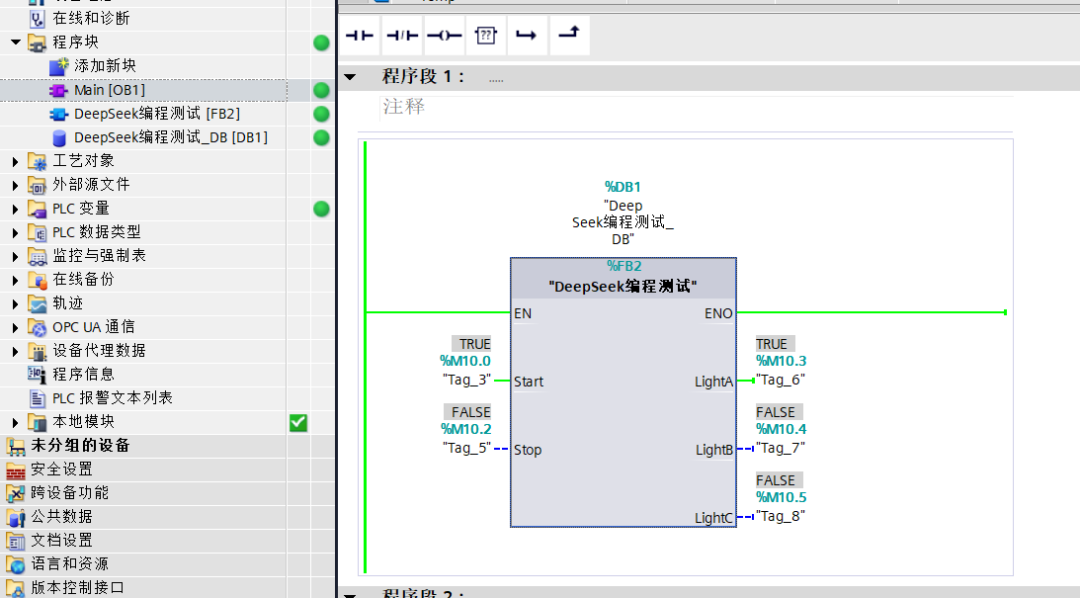This screenshot has width=1080, height=598.
Task: Click the 程序信息 icon
Action: 37,374
